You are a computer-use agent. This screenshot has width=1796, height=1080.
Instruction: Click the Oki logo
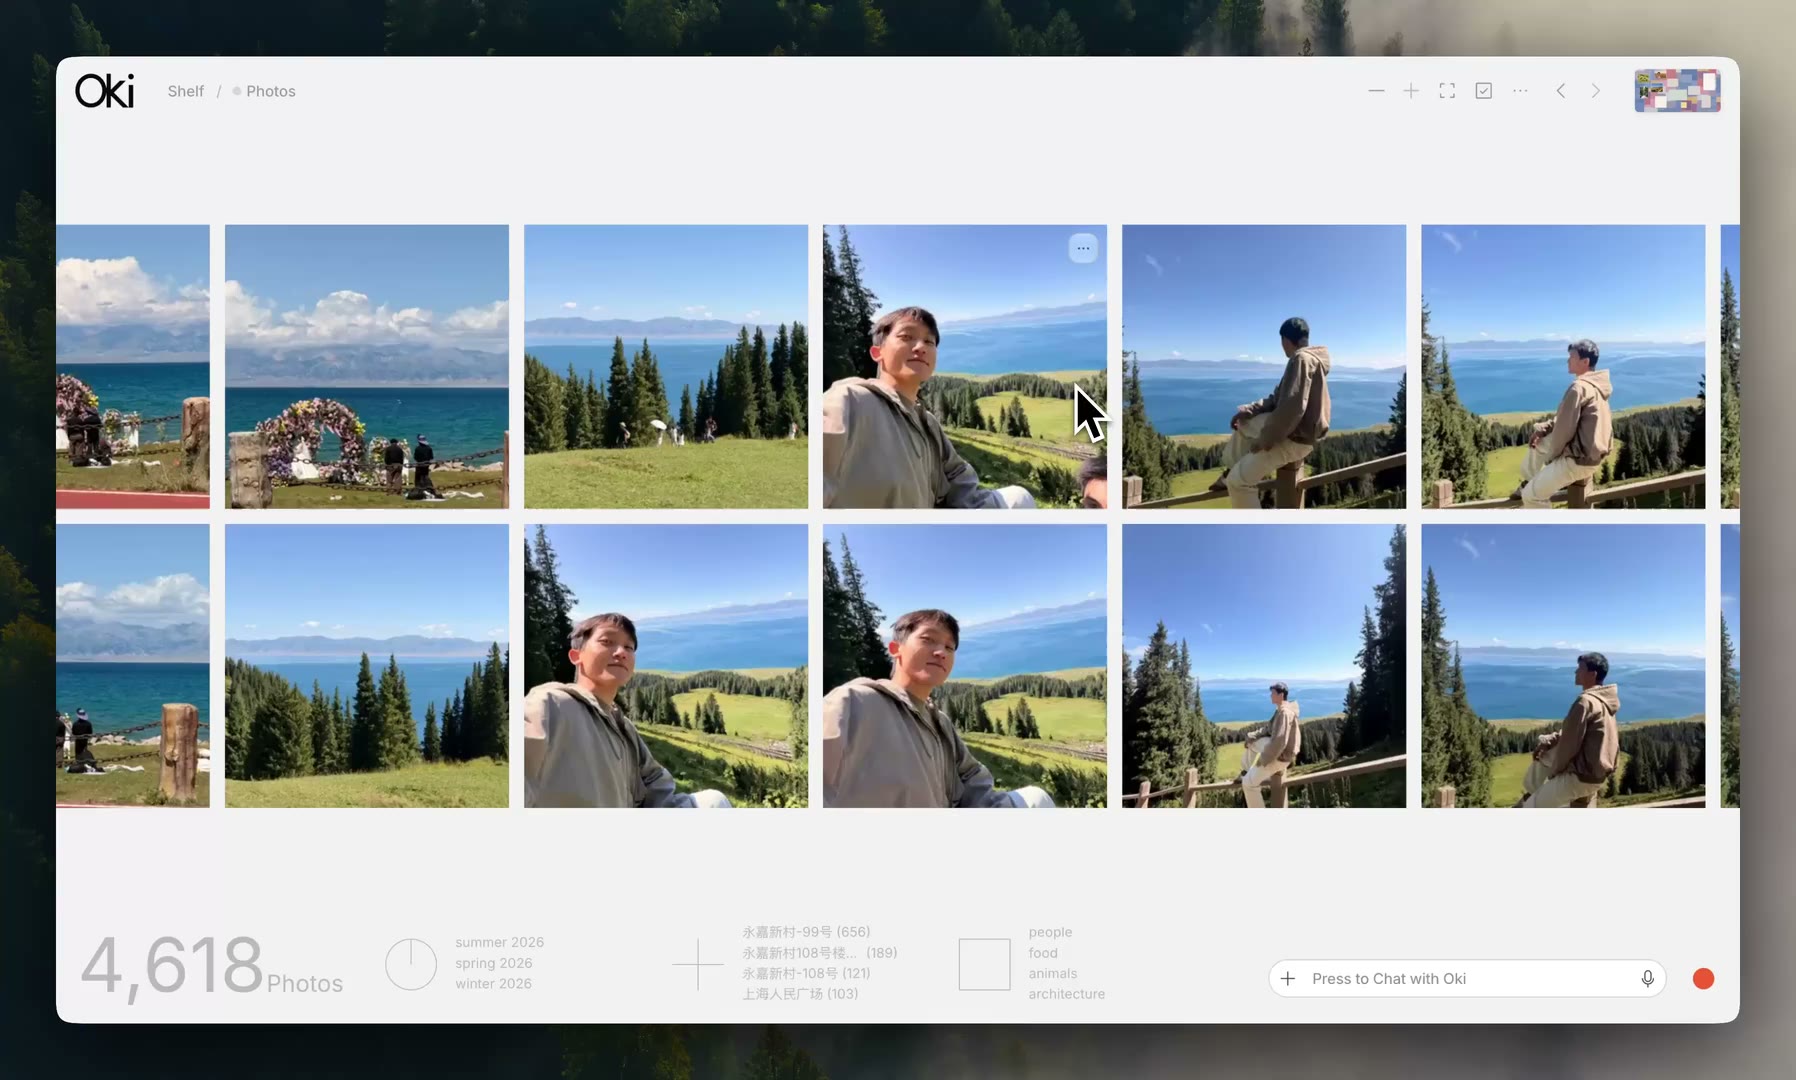pyautogui.click(x=104, y=91)
